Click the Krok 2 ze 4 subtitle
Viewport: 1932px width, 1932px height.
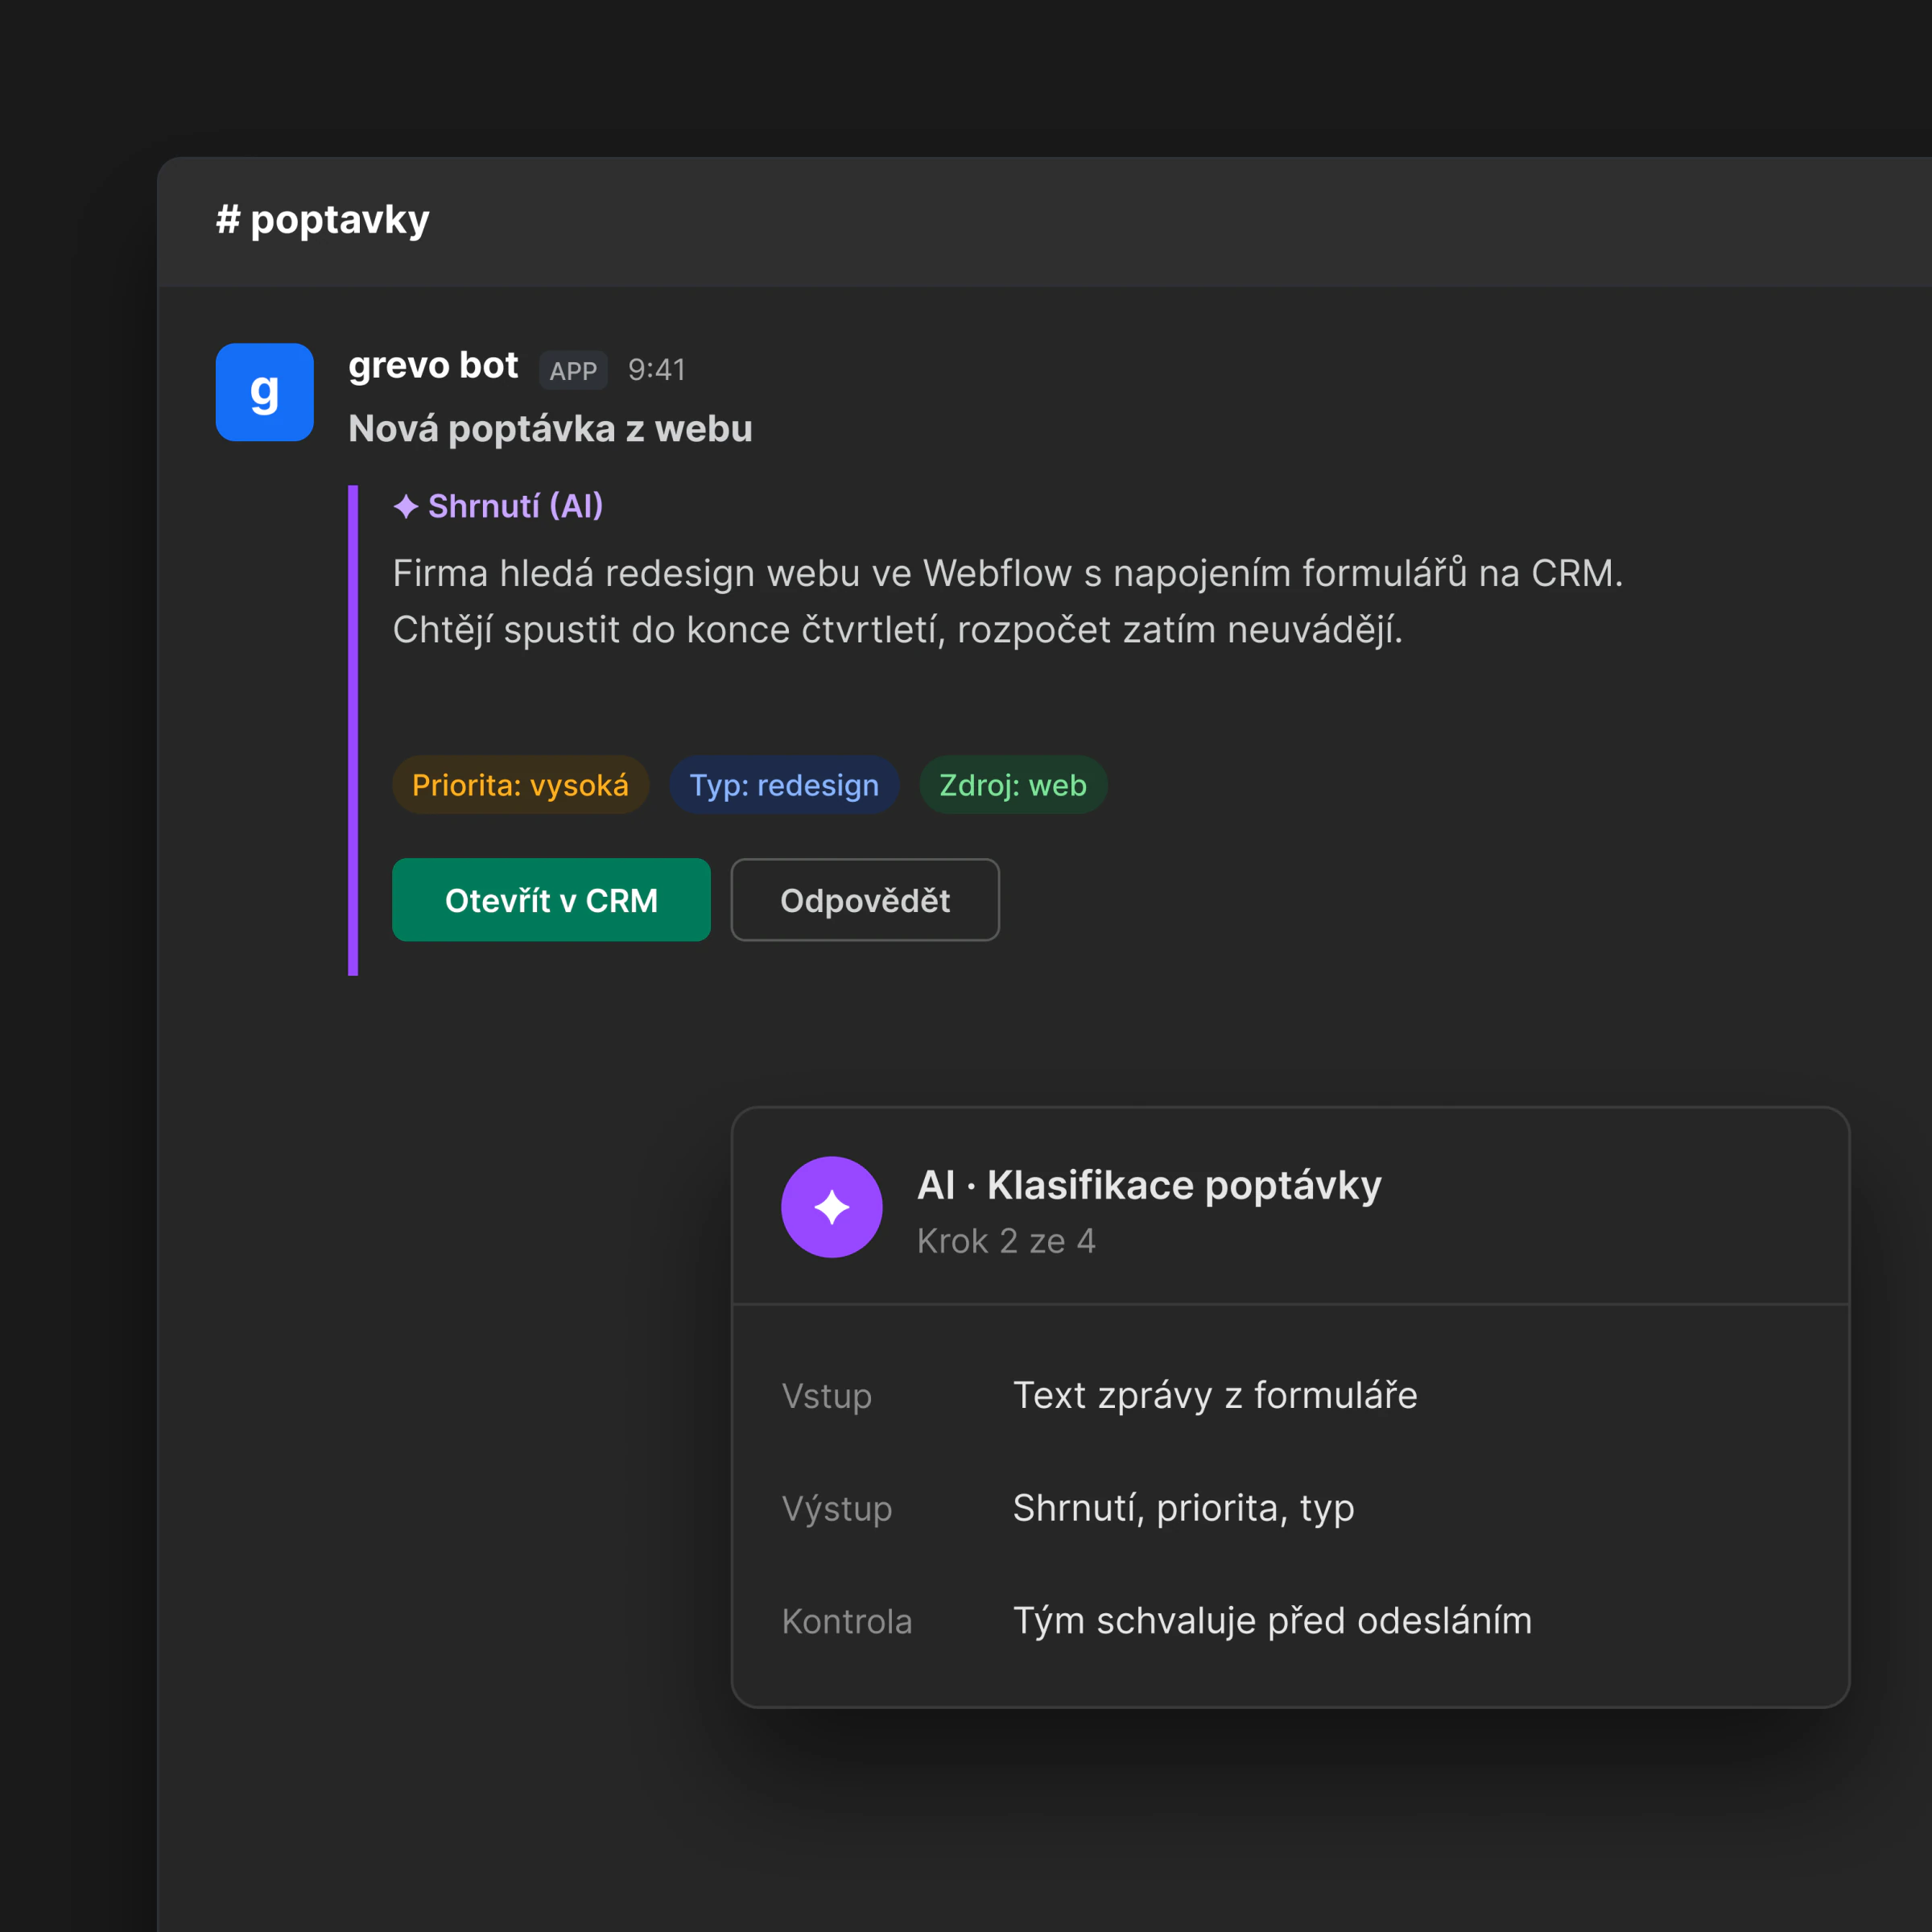pos(1006,1241)
